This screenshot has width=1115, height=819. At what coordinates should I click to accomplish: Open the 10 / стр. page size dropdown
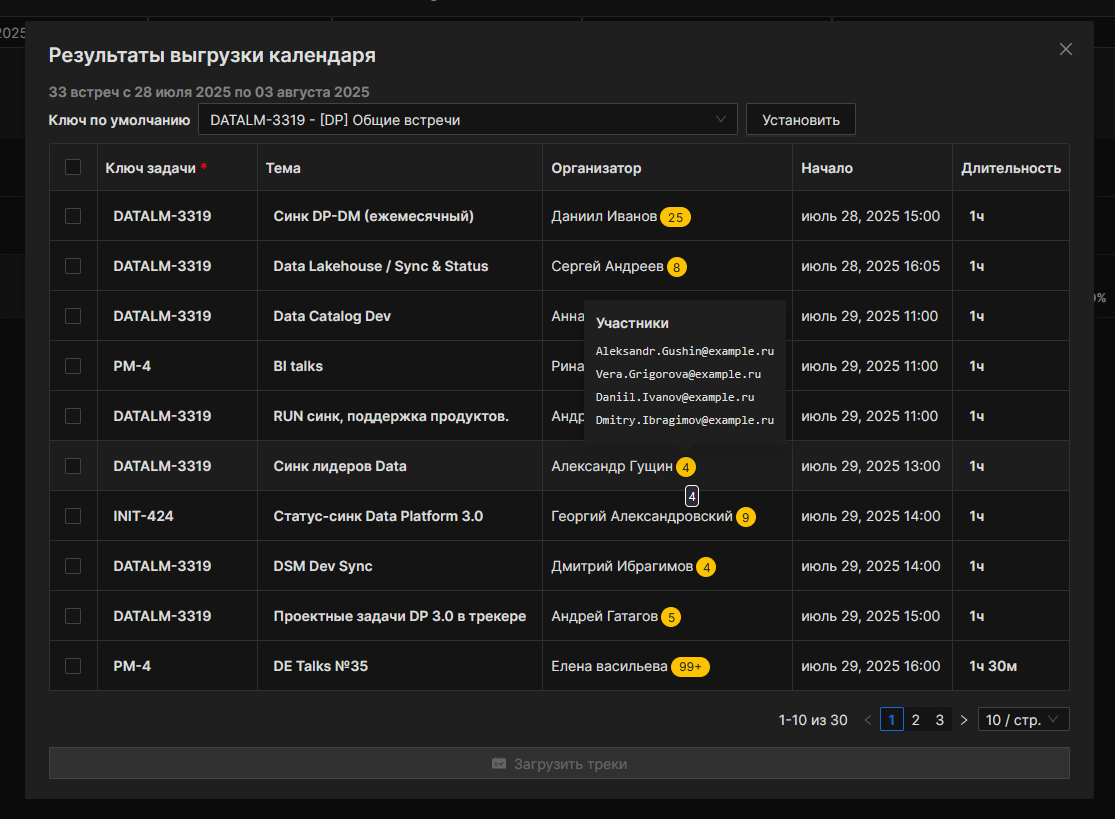(x=1023, y=719)
